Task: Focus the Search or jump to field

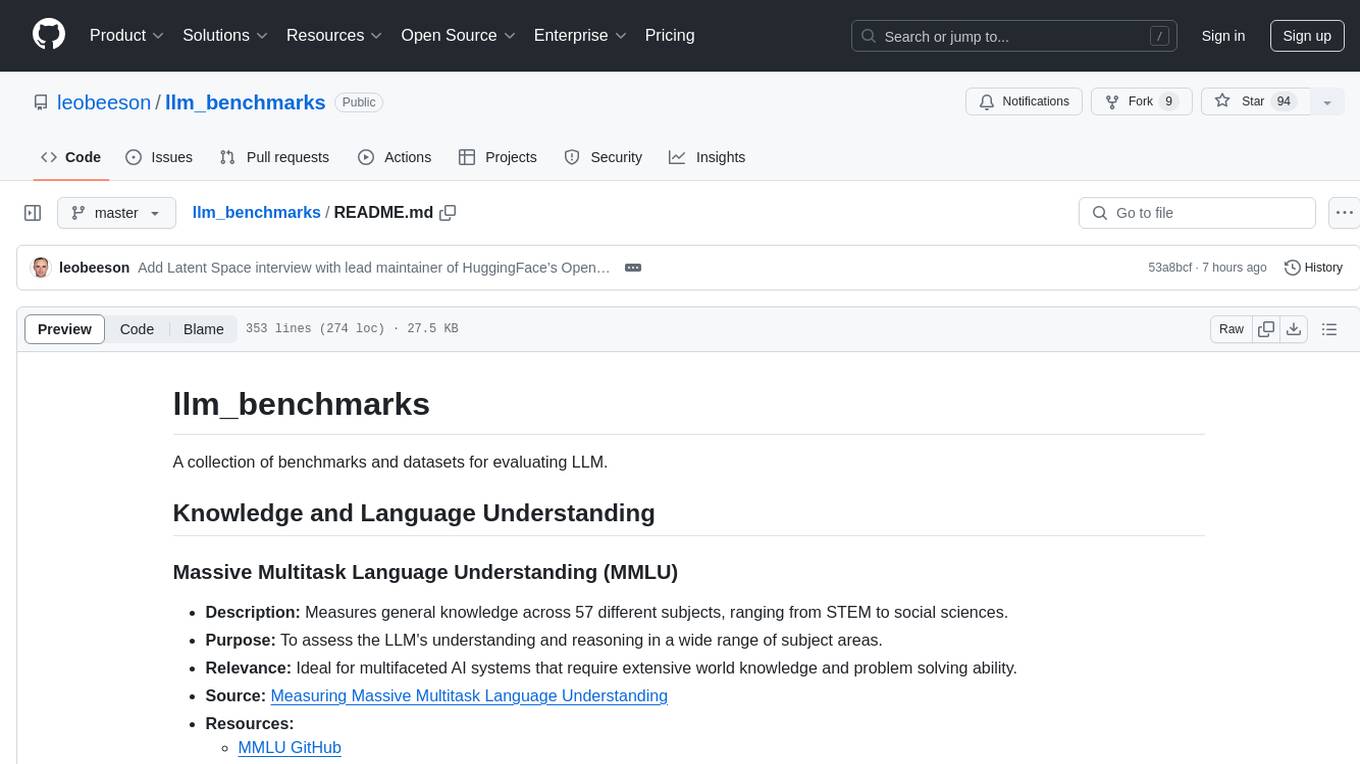Action: pyautogui.click(x=1014, y=36)
